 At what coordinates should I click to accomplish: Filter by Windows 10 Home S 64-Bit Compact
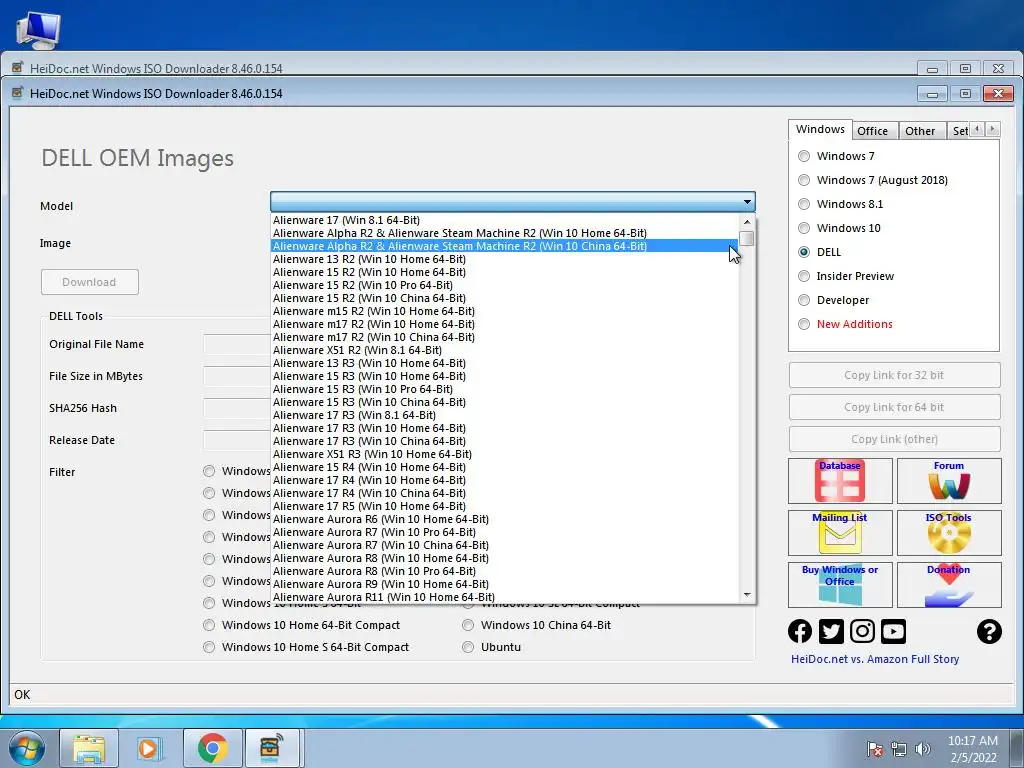pos(209,647)
